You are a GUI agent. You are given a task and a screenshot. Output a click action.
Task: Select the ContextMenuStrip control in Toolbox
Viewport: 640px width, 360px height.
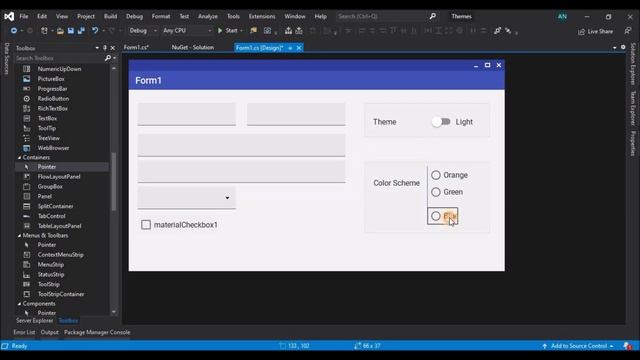(60, 255)
